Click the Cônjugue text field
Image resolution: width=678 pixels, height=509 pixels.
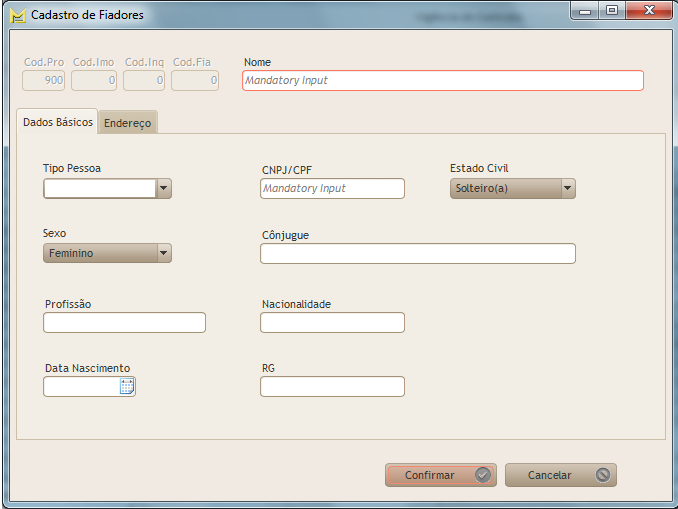(417, 254)
